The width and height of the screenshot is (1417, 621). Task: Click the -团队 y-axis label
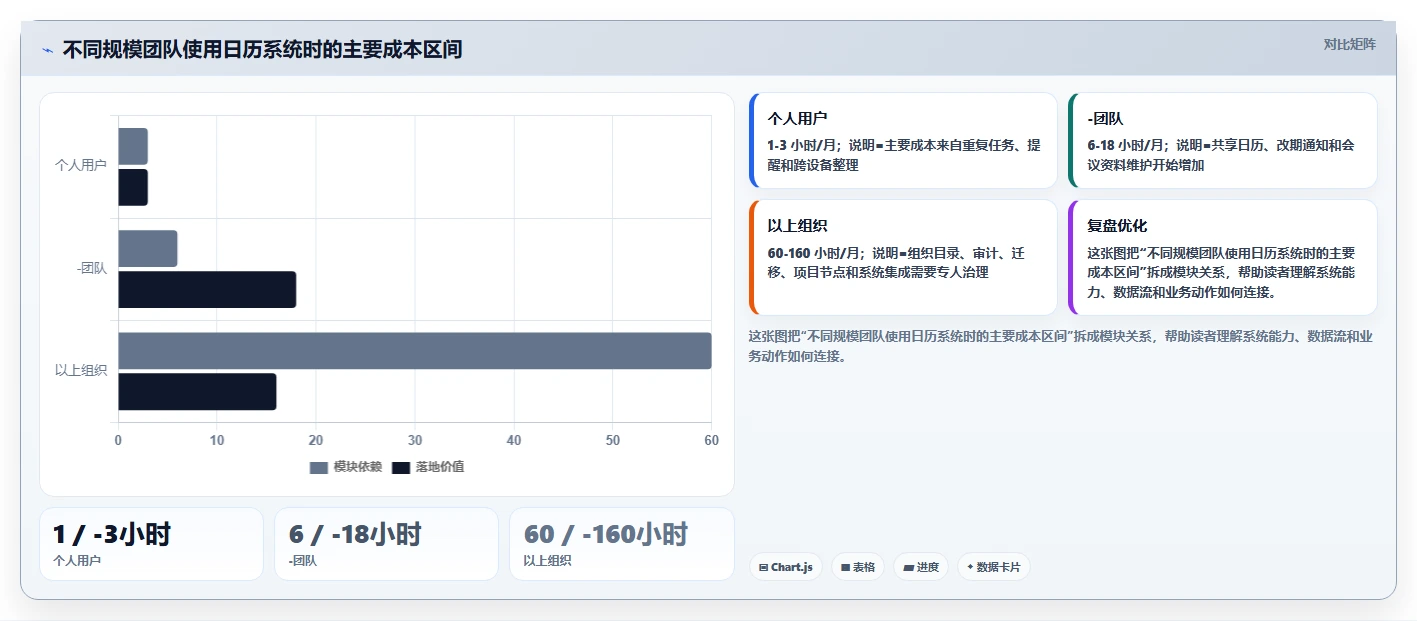tap(92, 268)
